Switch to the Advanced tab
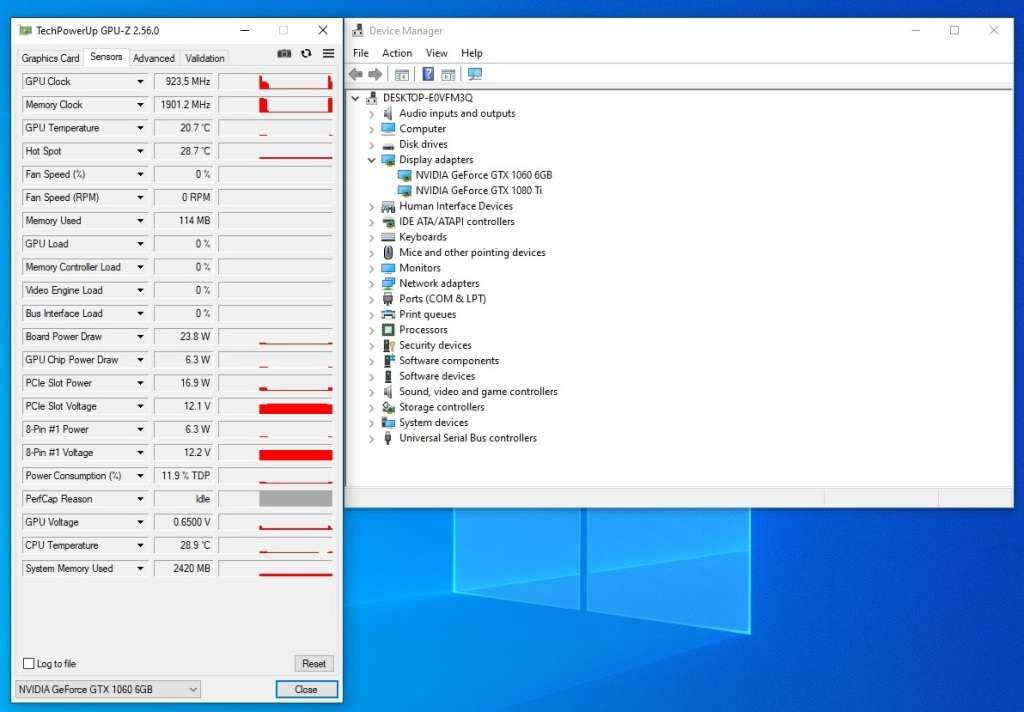The image size is (1024, 712). pos(154,58)
